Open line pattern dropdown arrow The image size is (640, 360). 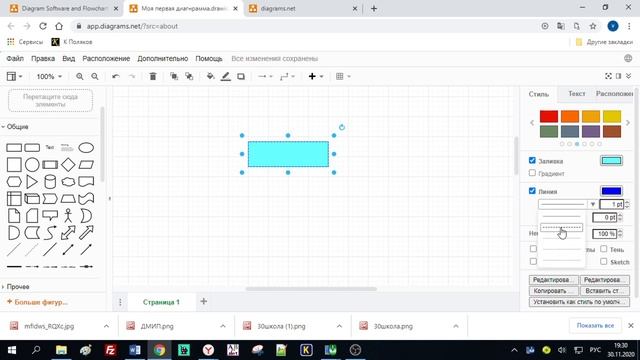click(x=593, y=204)
